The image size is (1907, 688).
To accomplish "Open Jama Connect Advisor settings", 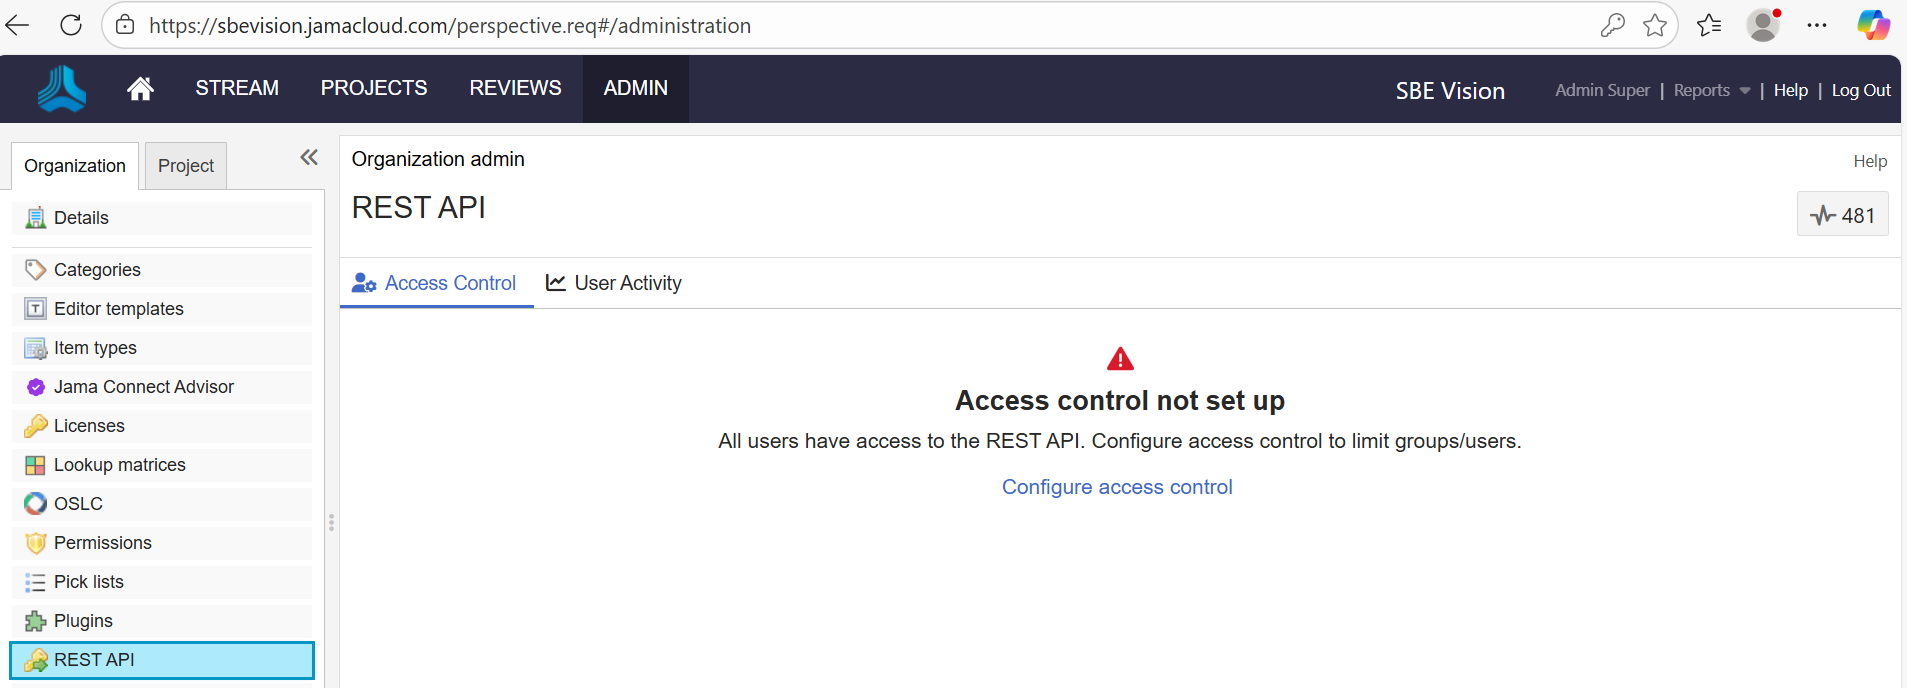I will tap(144, 387).
